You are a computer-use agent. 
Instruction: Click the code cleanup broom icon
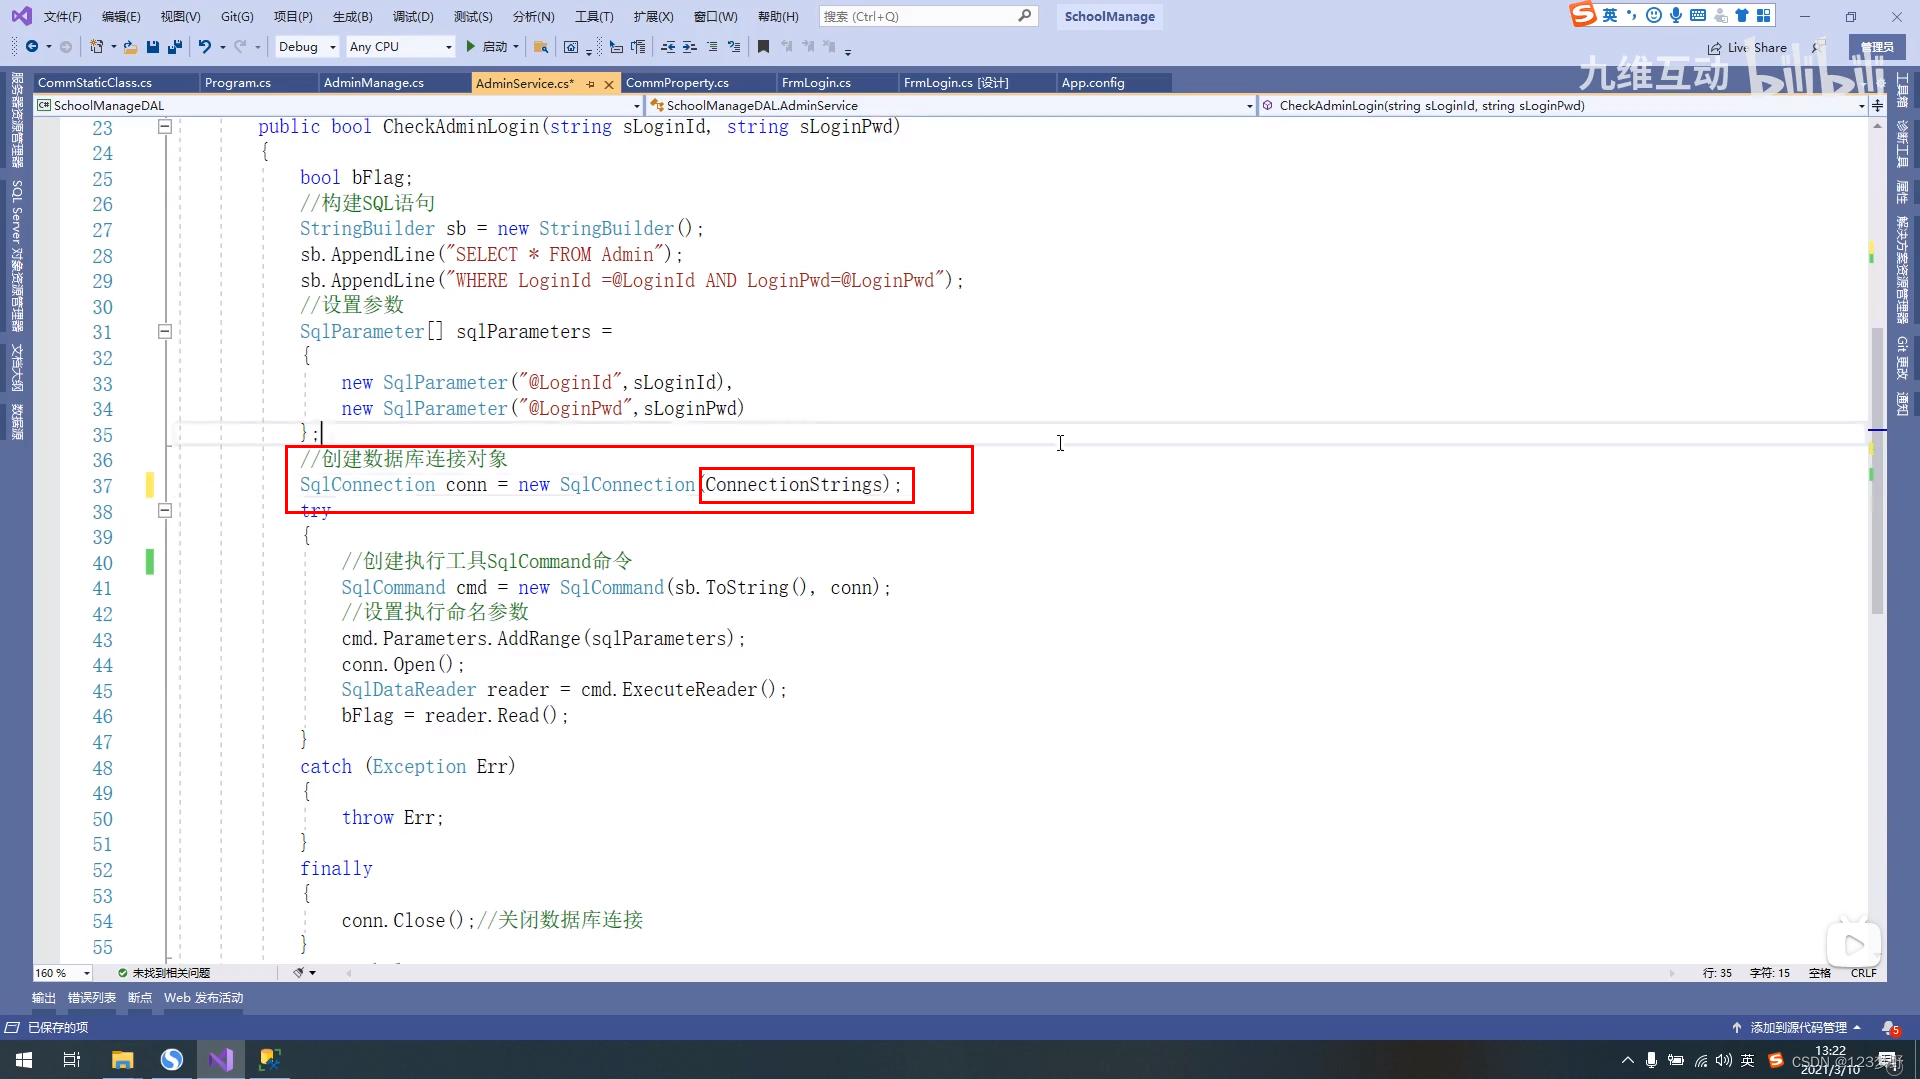(299, 973)
